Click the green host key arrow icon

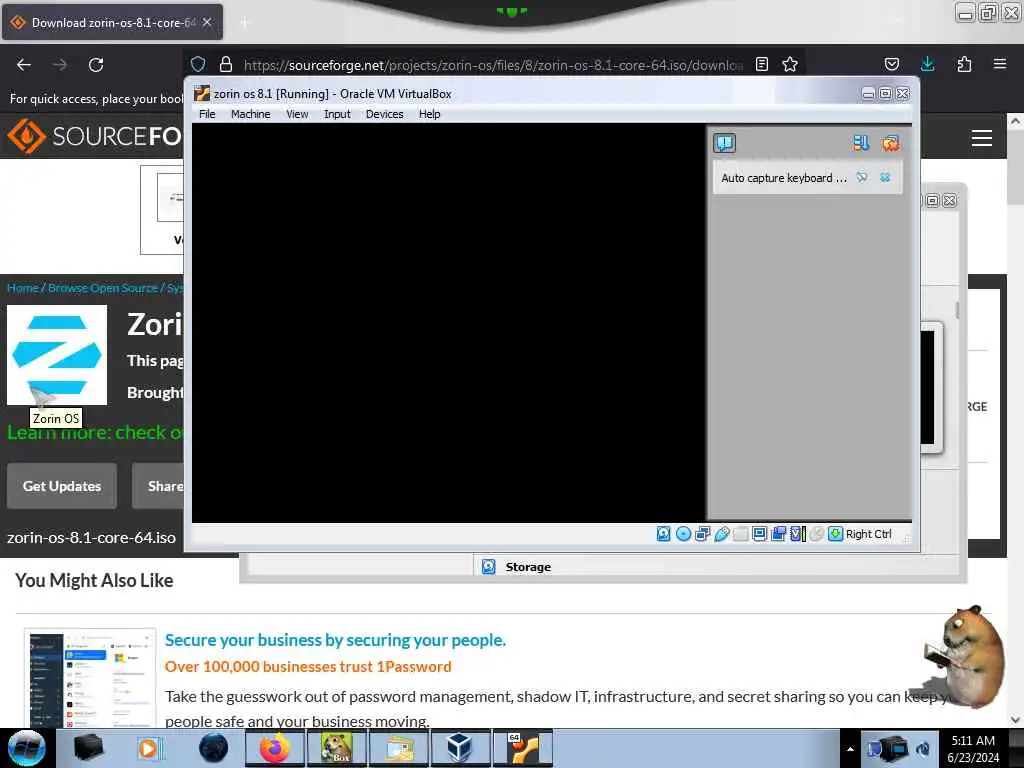(x=835, y=534)
